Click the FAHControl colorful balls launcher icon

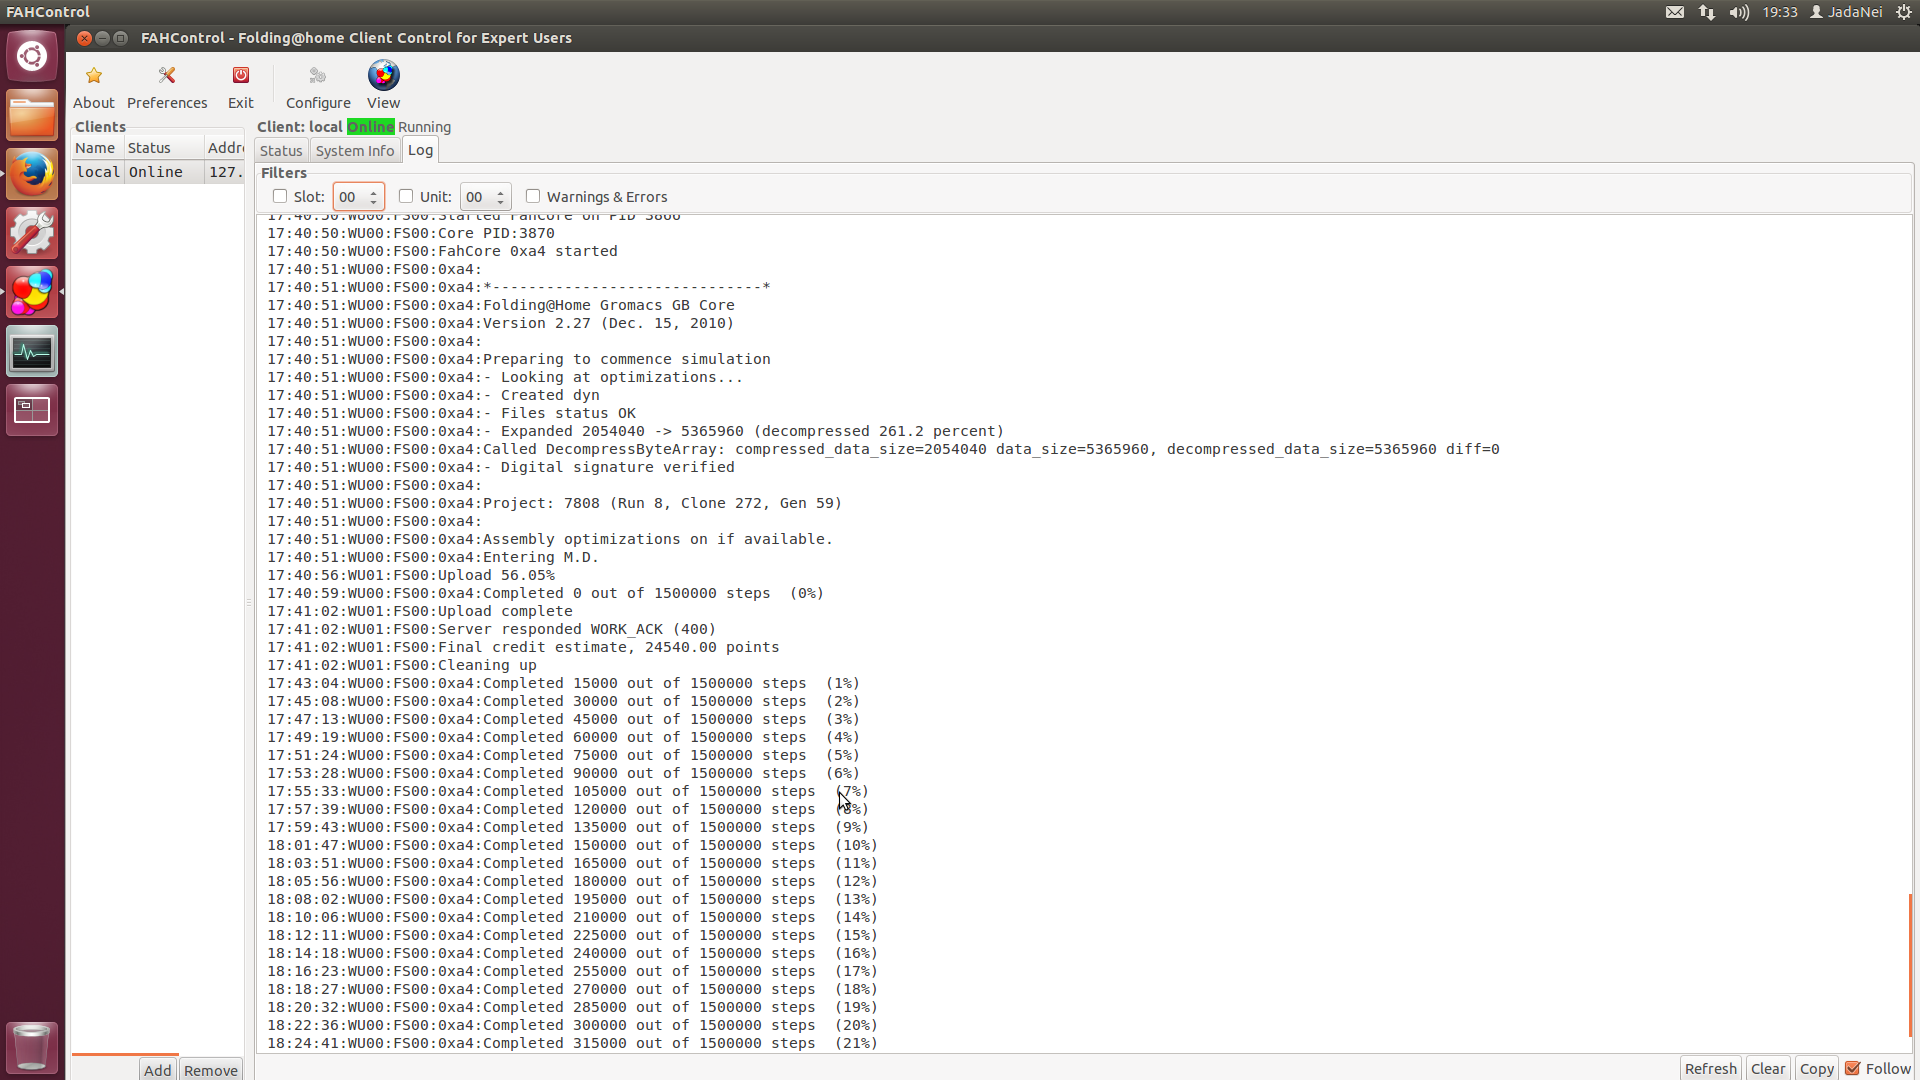point(32,292)
